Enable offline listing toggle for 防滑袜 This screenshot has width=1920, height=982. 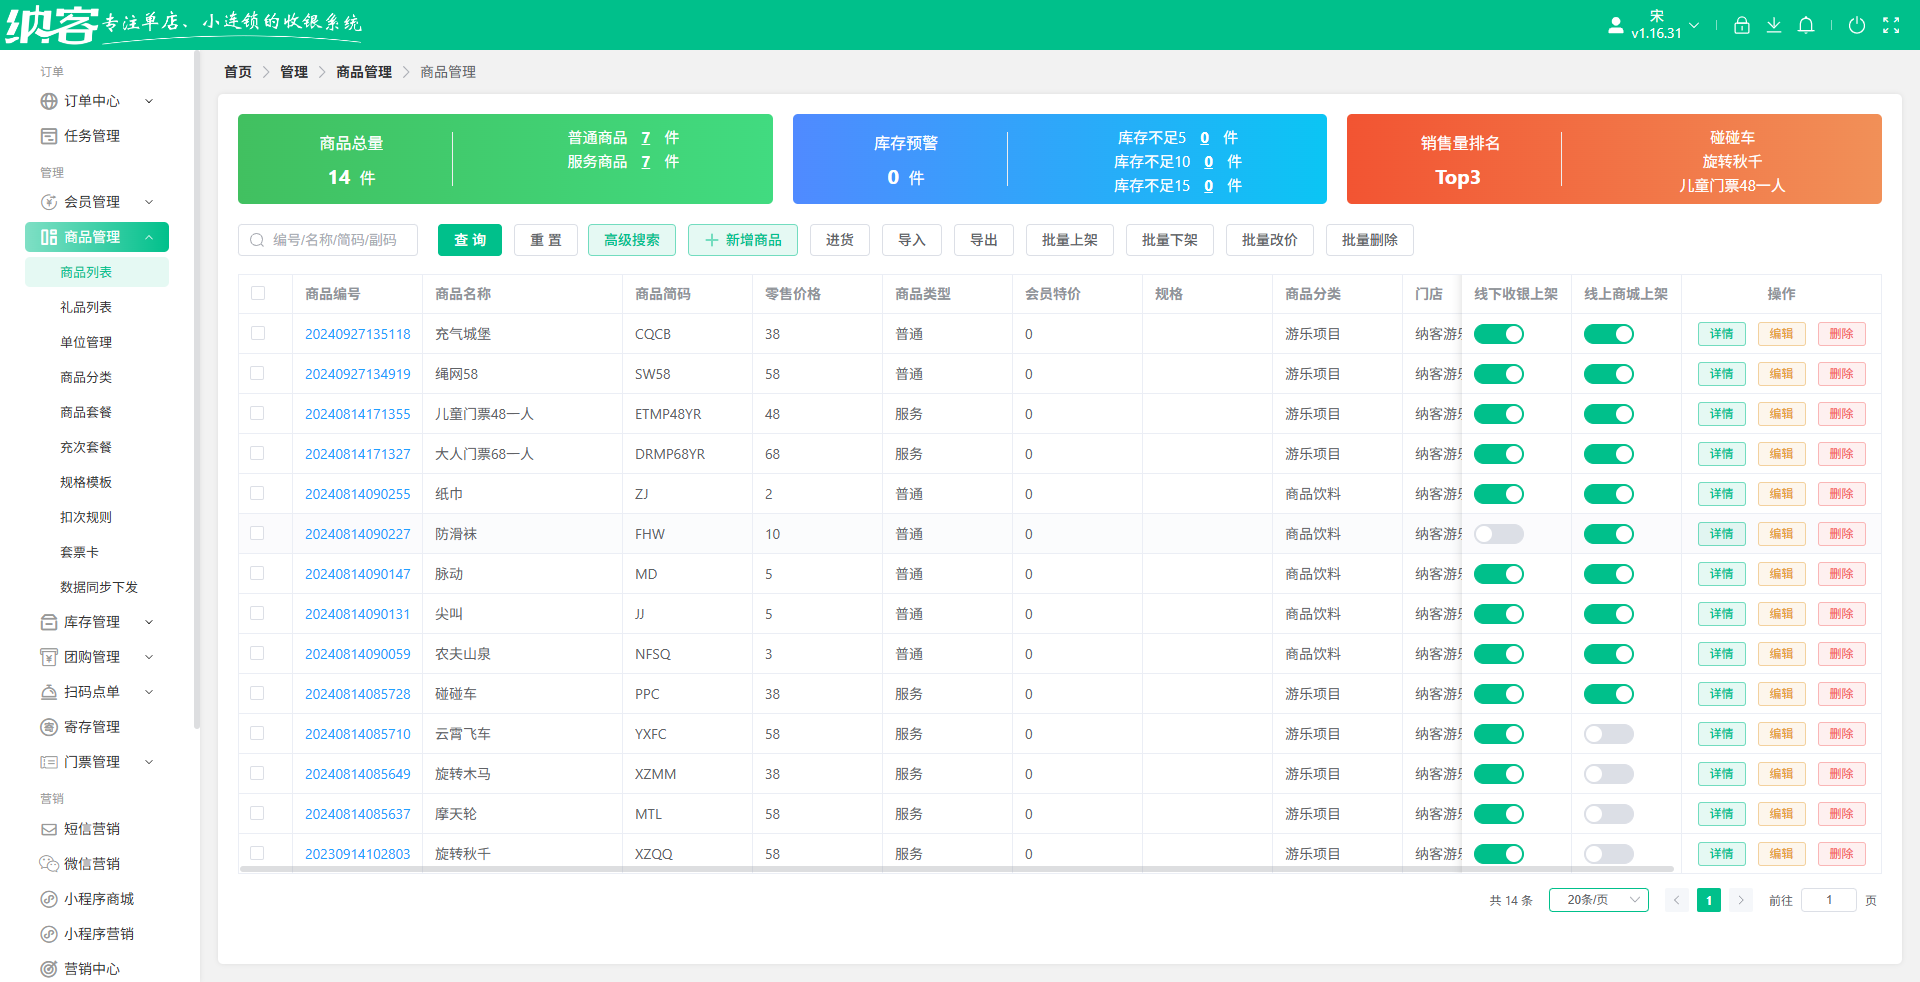1498,534
